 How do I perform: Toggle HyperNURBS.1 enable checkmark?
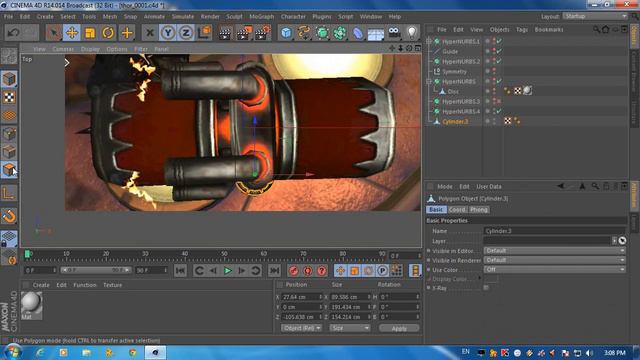pyautogui.click(x=500, y=41)
